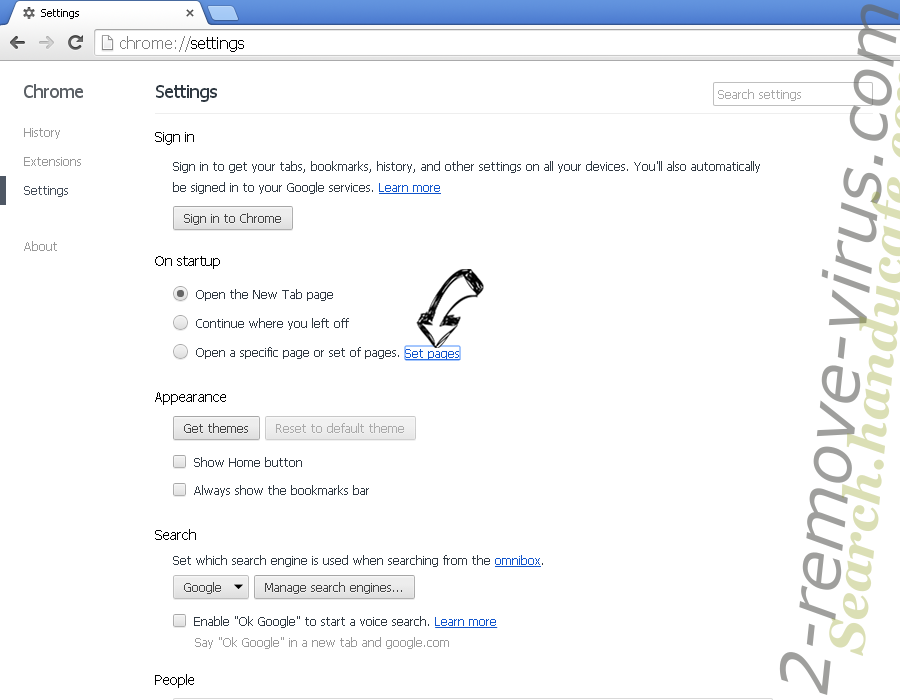Image resolution: width=900 pixels, height=700 pixels.
Task: Open the Ok Google Learn more link
Action: pyautogui.click(x=465, y=622)
